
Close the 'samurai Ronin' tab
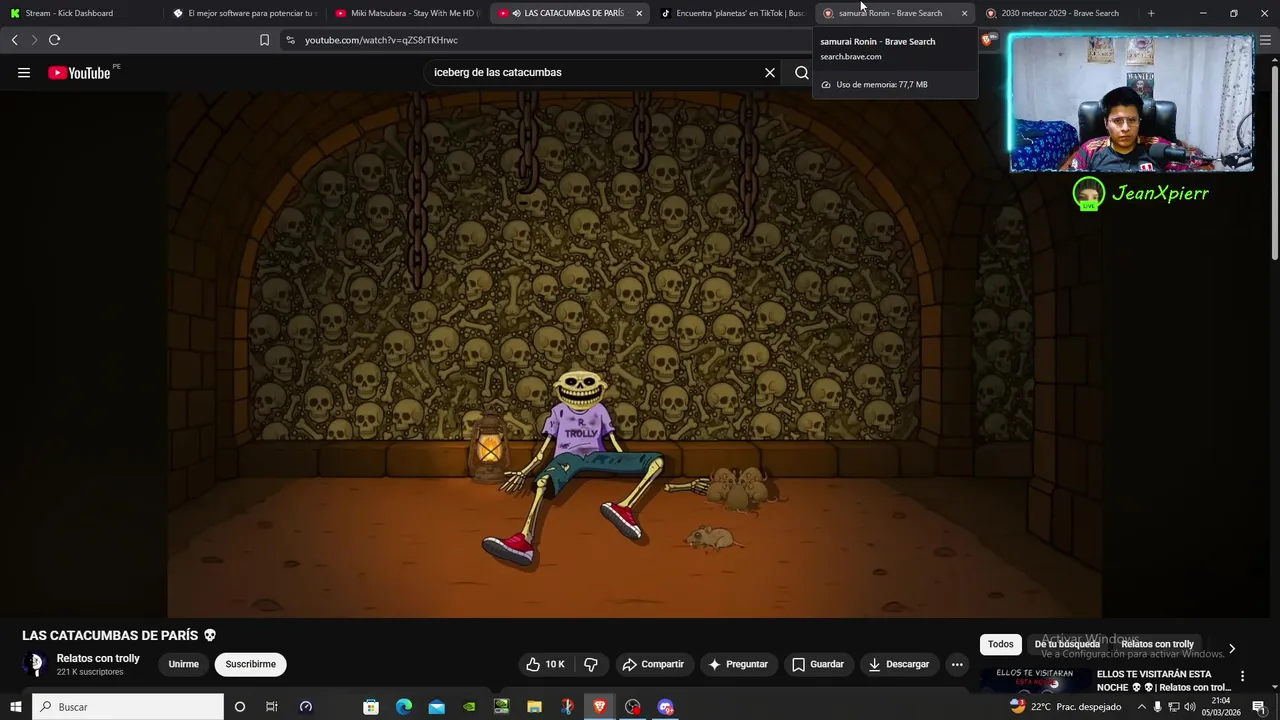(x=964, y=13)
